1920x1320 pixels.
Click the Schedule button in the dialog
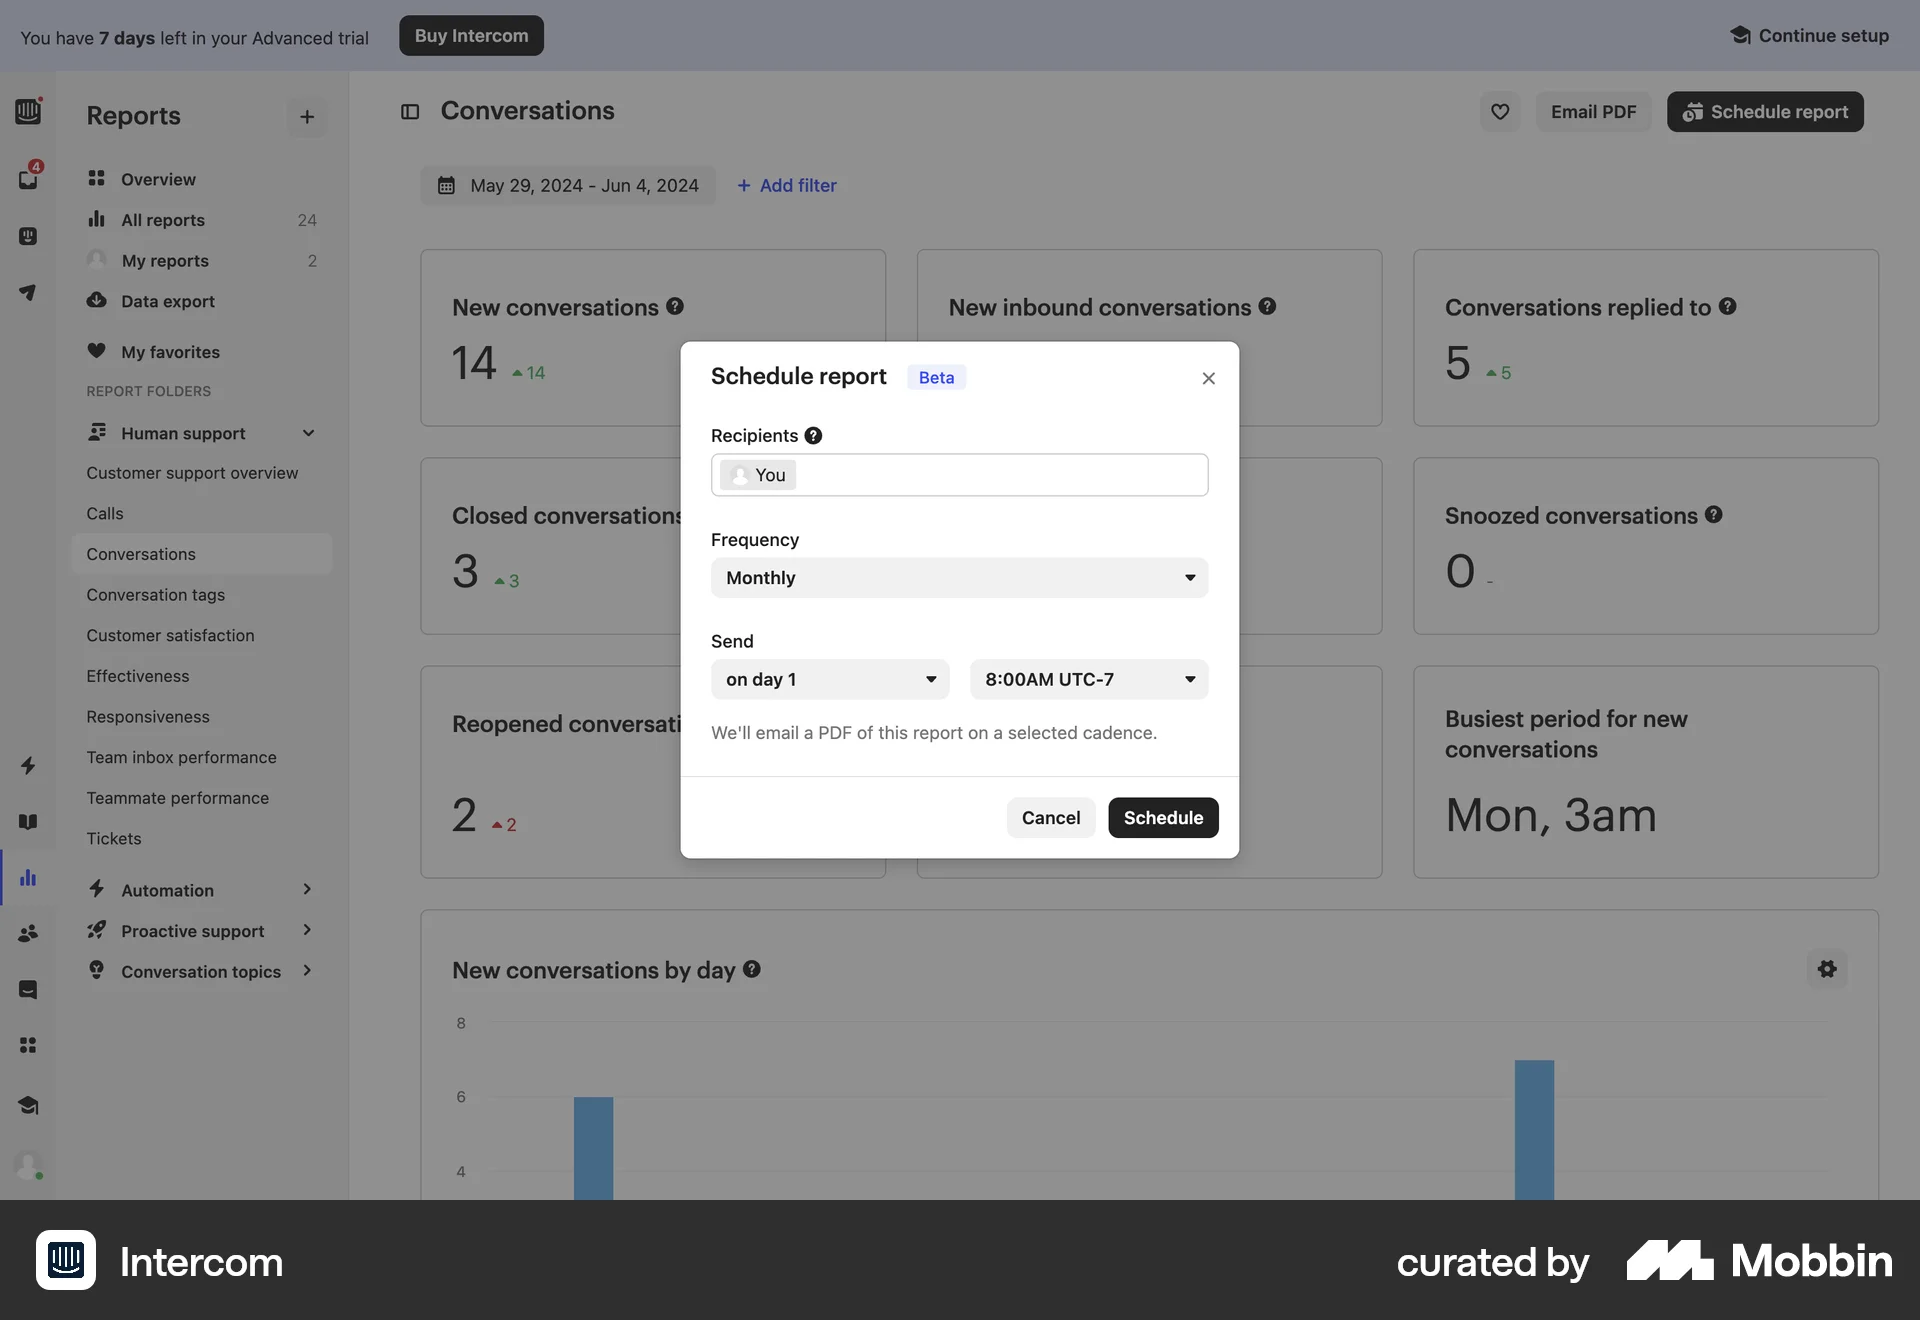tap(1162, 817)
